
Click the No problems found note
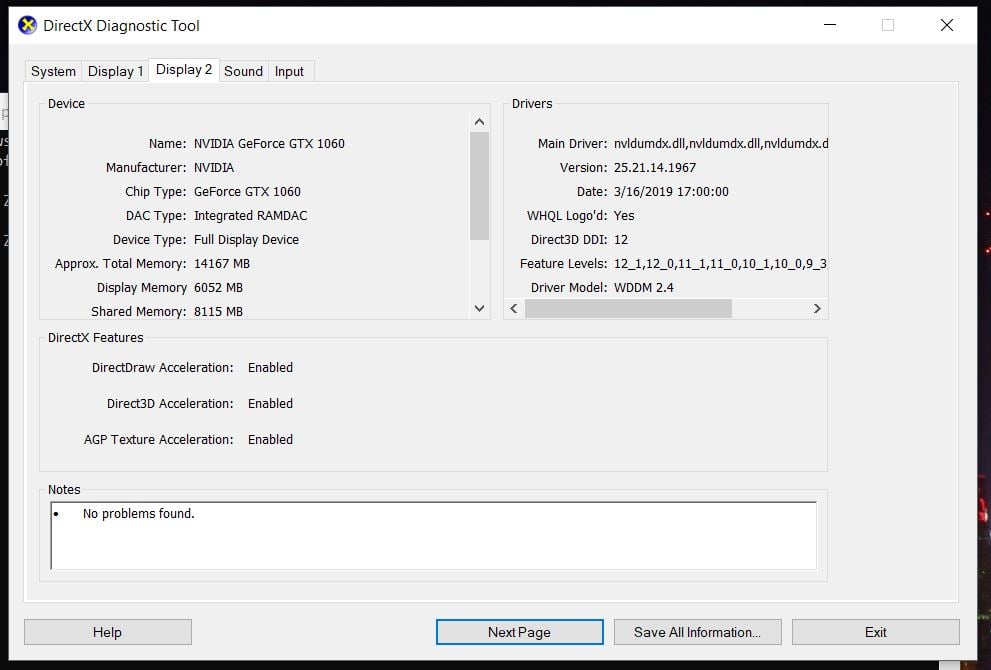(x=138, y=513)
